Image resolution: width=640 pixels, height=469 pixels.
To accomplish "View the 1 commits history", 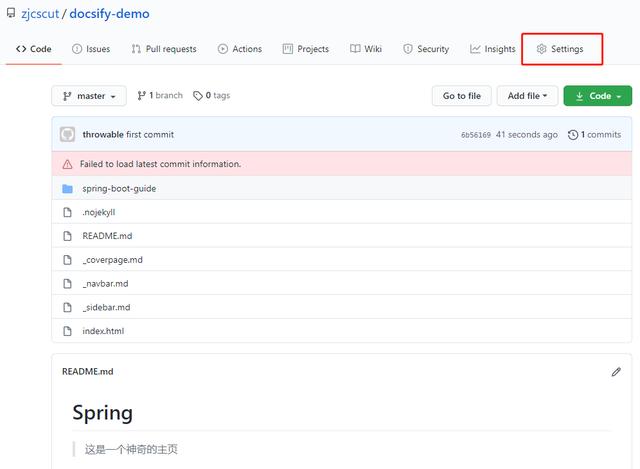I will [594, 134].
